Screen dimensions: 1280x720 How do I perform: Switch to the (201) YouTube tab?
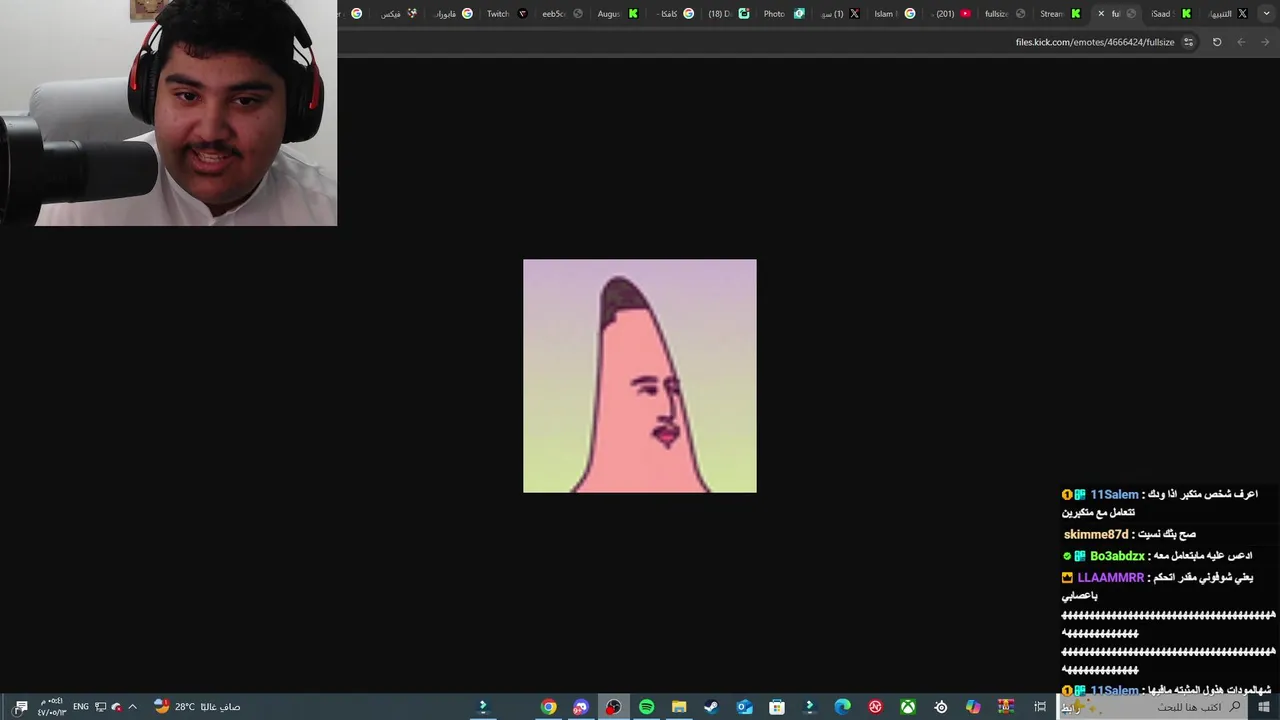click(950, 13)
